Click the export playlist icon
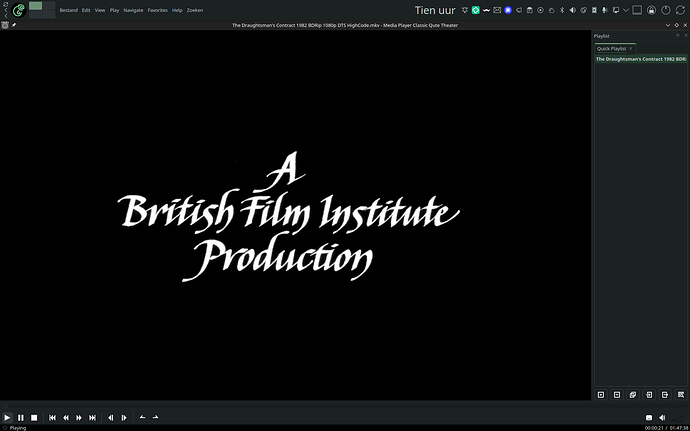The height and width of the screenshot is (431, 690). [x=665, y=394]
